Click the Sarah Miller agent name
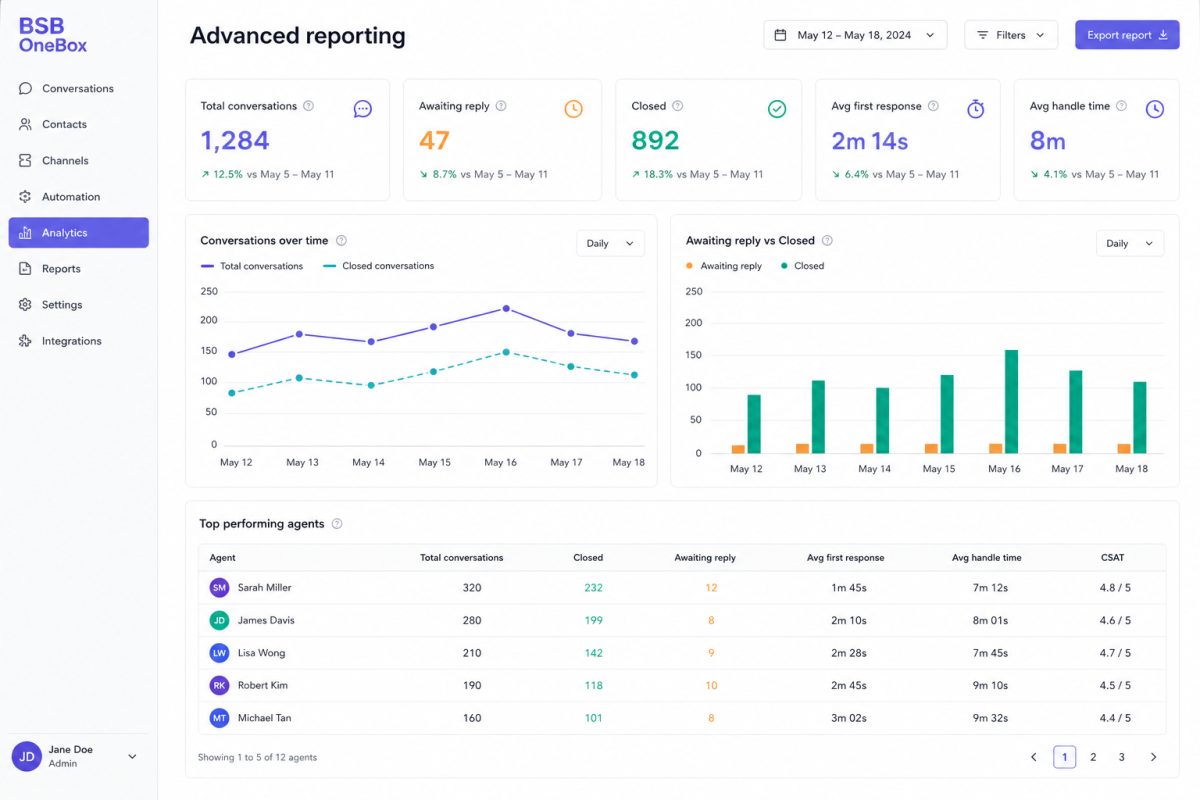The width and height of the screenshot is (1200, 800). click(x=265, y=588)
